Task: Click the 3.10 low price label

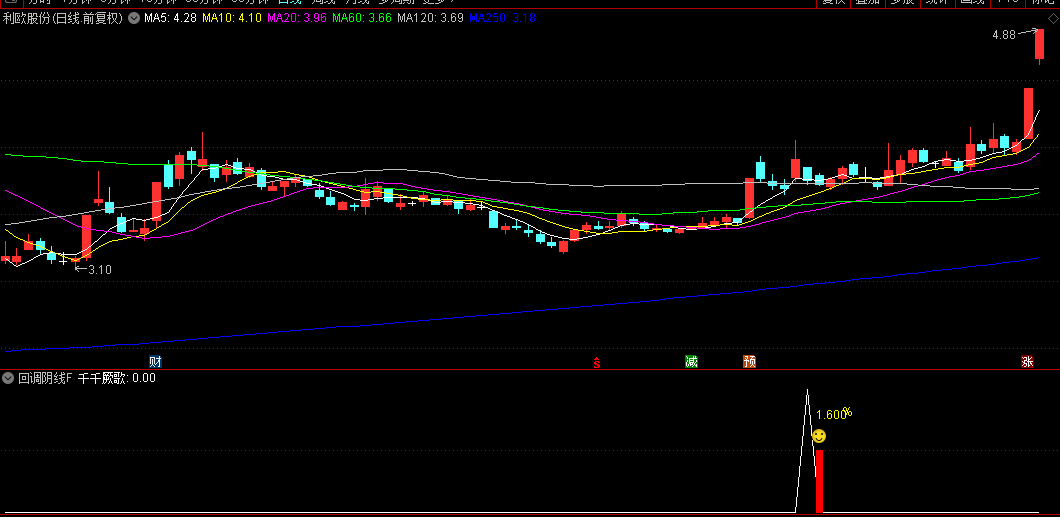Action: click(100, 269)
